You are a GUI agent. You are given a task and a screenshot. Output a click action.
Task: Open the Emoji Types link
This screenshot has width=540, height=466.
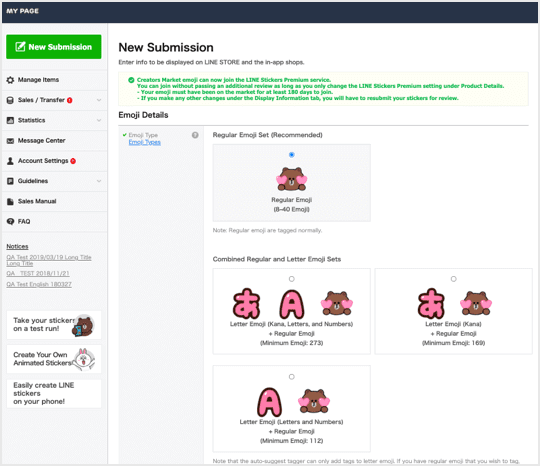pos(145,142)
